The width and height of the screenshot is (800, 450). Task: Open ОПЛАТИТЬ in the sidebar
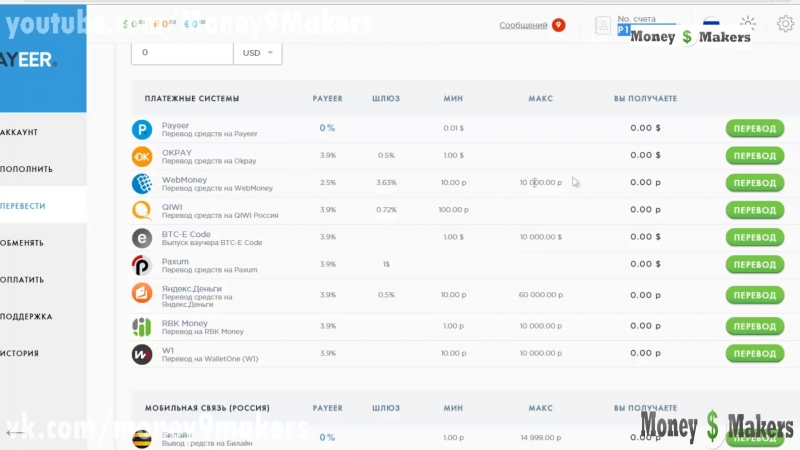pyautogui.click(x=22, y=280)
